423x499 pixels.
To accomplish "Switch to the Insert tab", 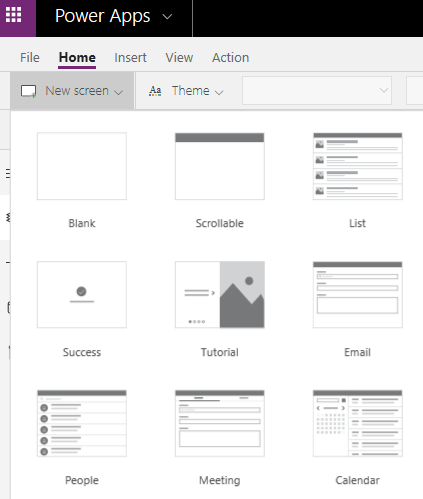I will coord(130,58).
